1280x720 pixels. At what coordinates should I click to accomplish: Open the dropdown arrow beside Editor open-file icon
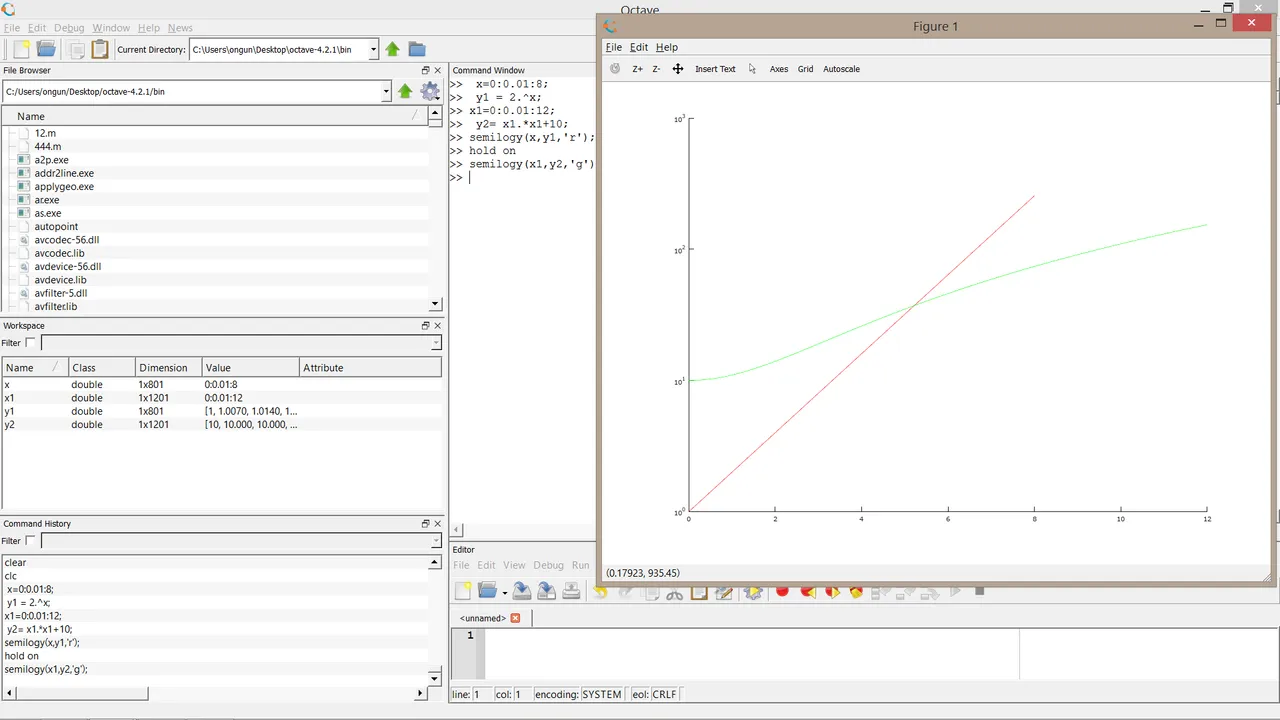504,593
